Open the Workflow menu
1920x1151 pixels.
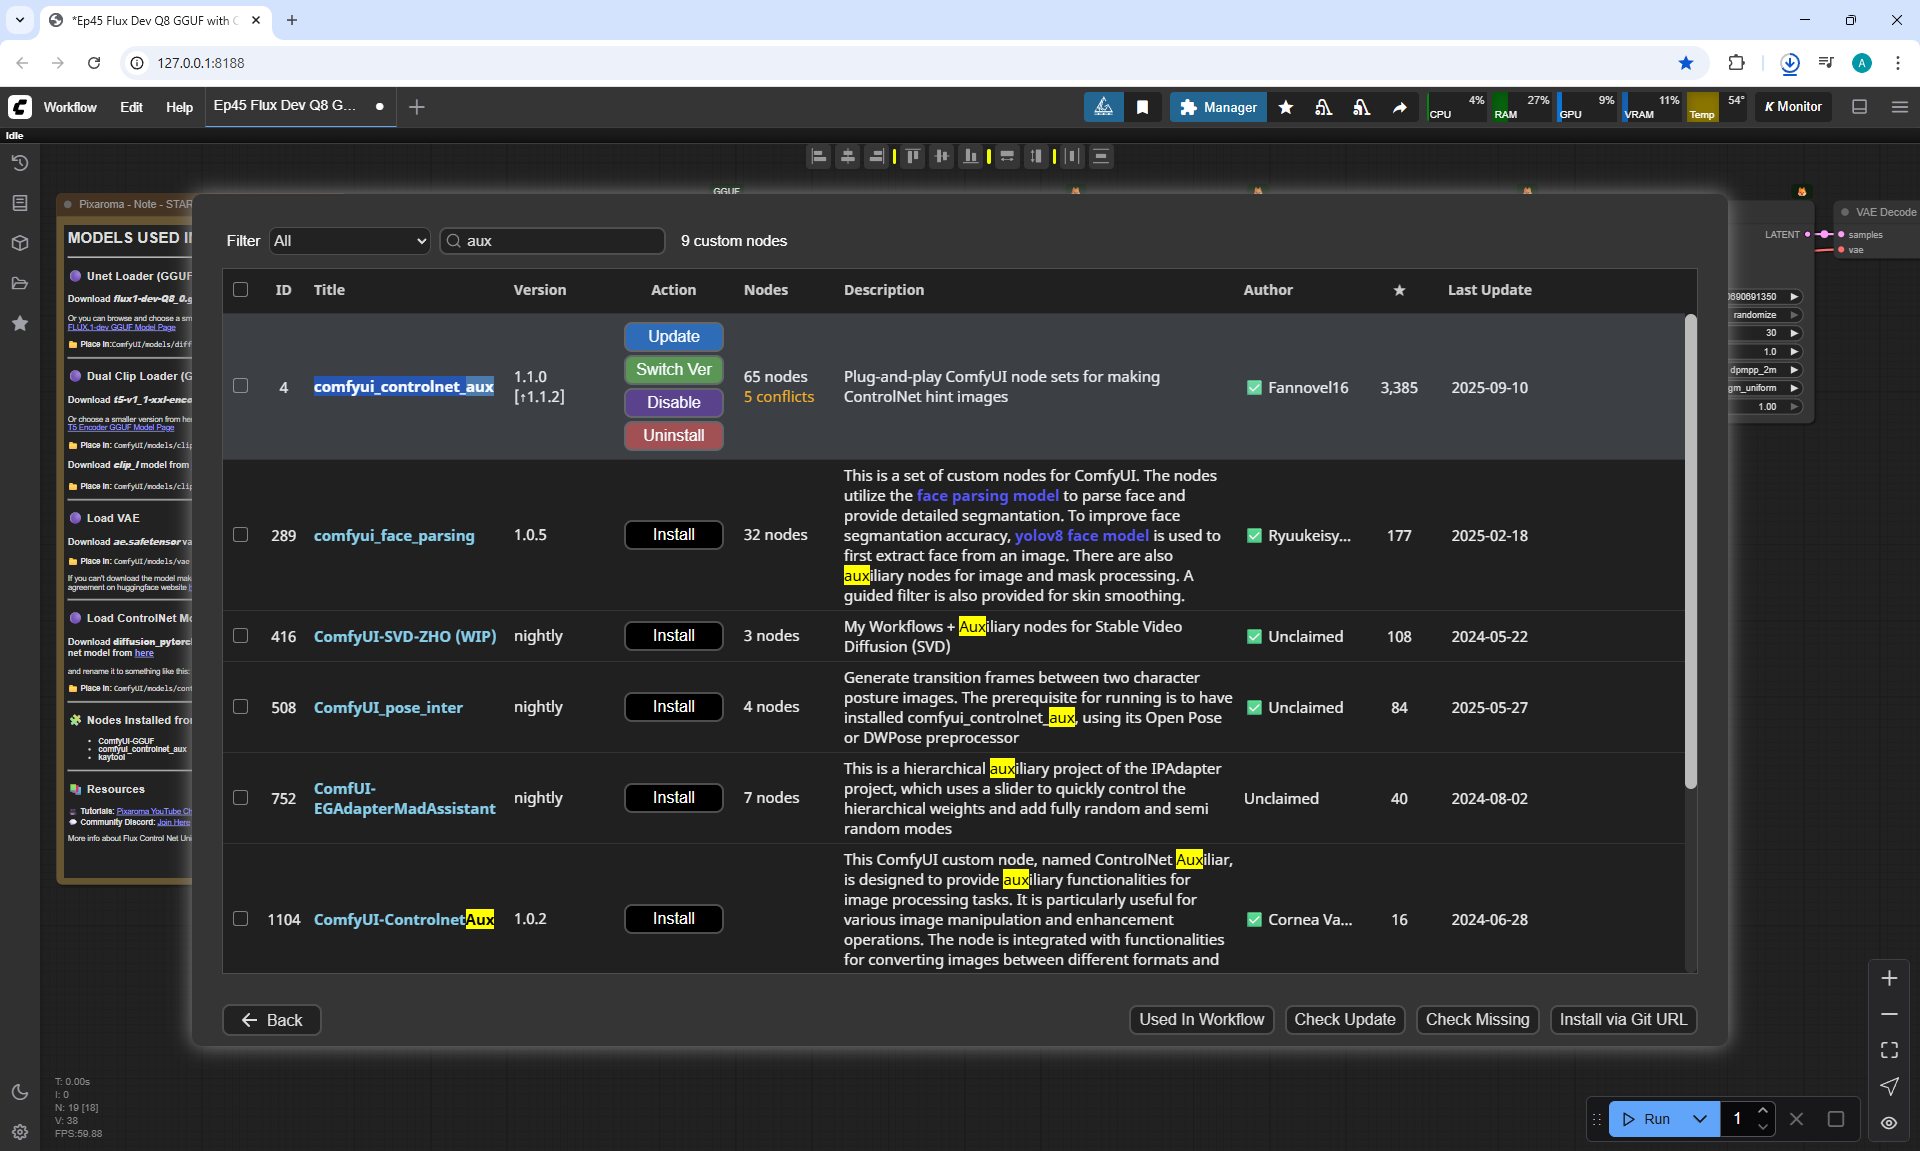[x=70, y=107]
